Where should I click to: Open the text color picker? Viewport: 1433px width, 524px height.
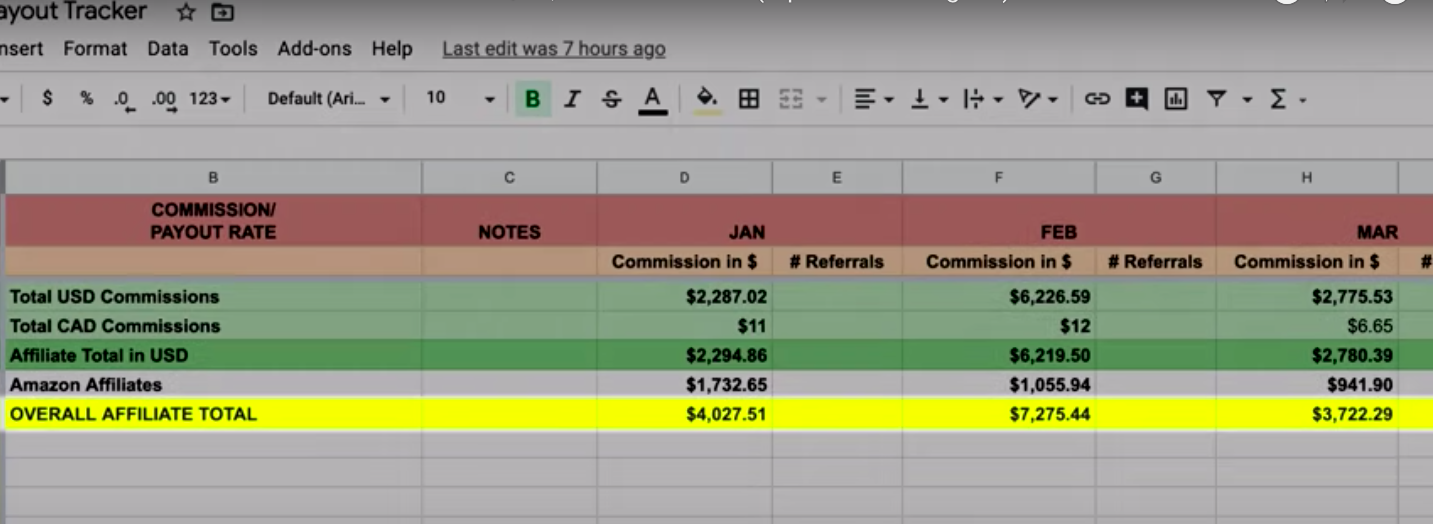[x=652, y=99]
